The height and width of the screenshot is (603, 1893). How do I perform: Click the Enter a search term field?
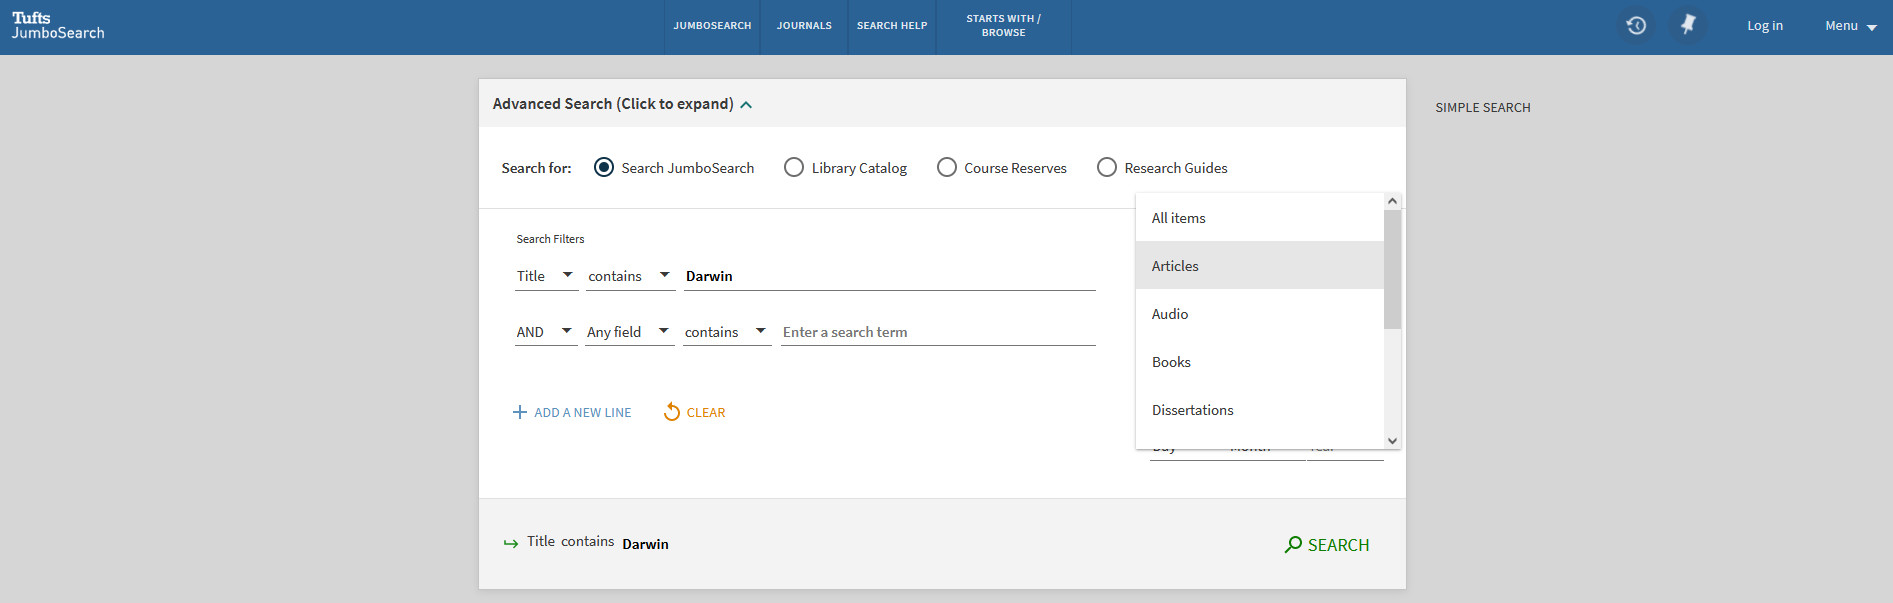(x=938, y=332)
